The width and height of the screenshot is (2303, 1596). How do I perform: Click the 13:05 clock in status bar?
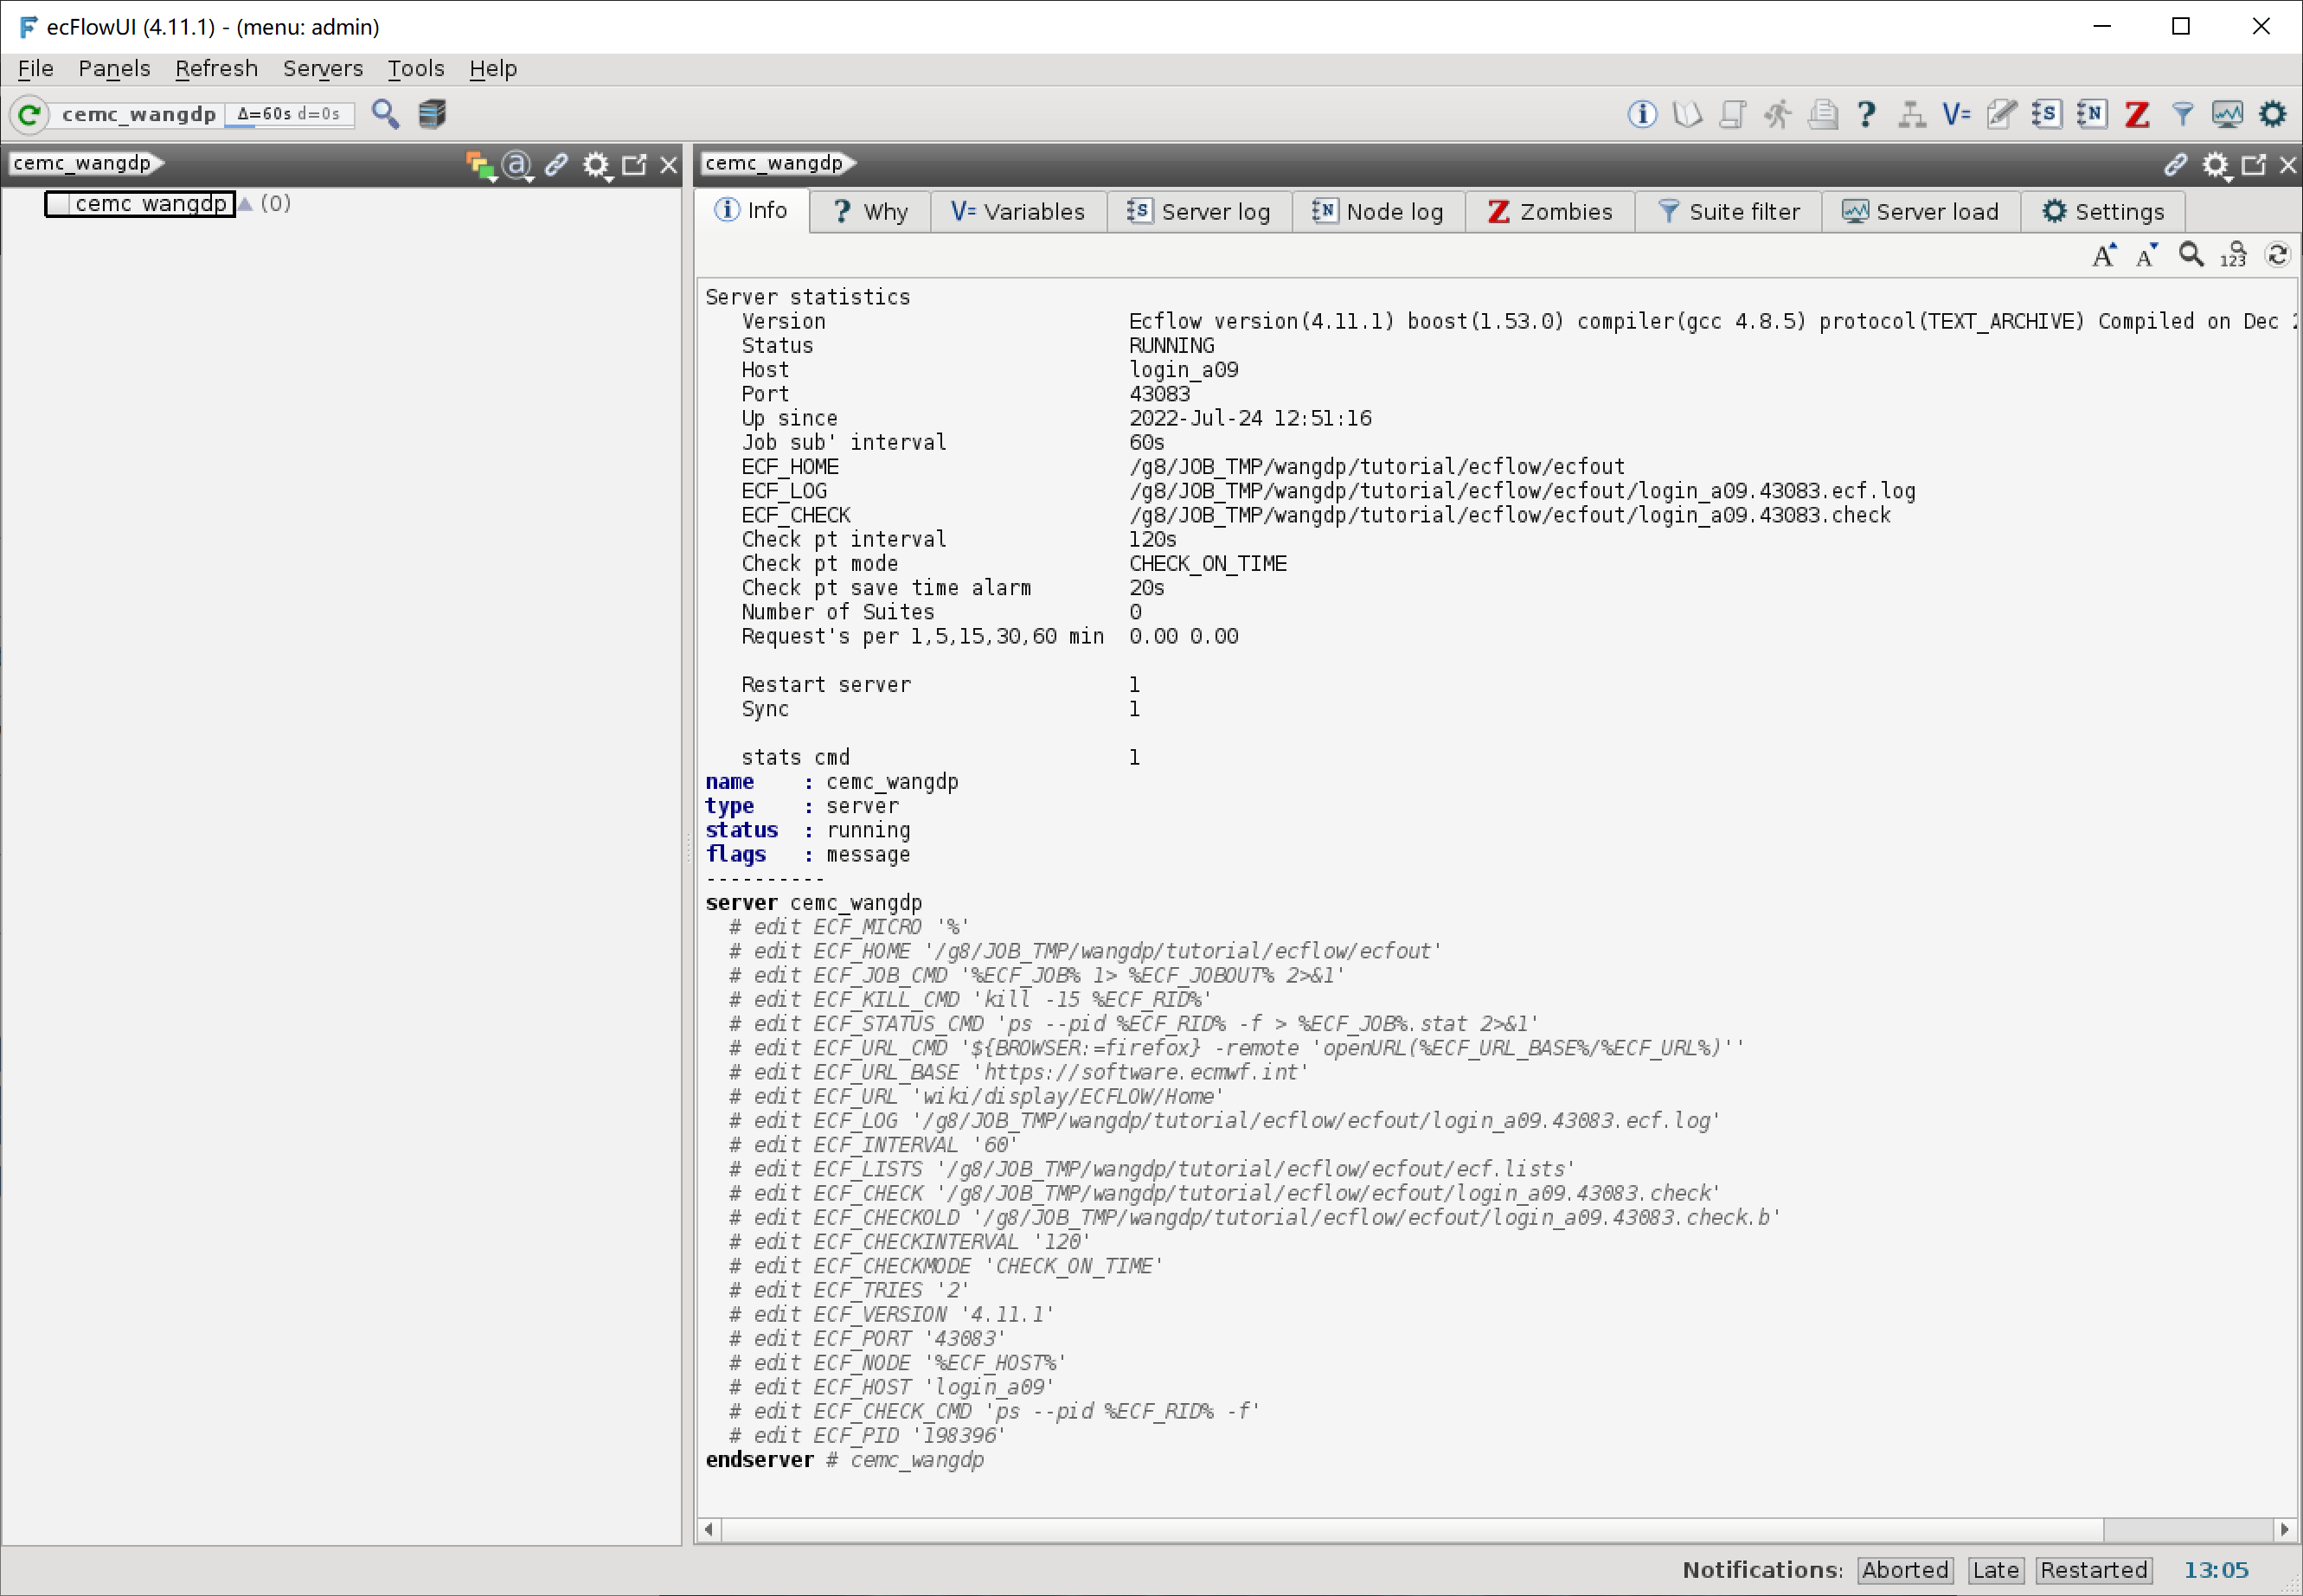pos(2216,1570)
